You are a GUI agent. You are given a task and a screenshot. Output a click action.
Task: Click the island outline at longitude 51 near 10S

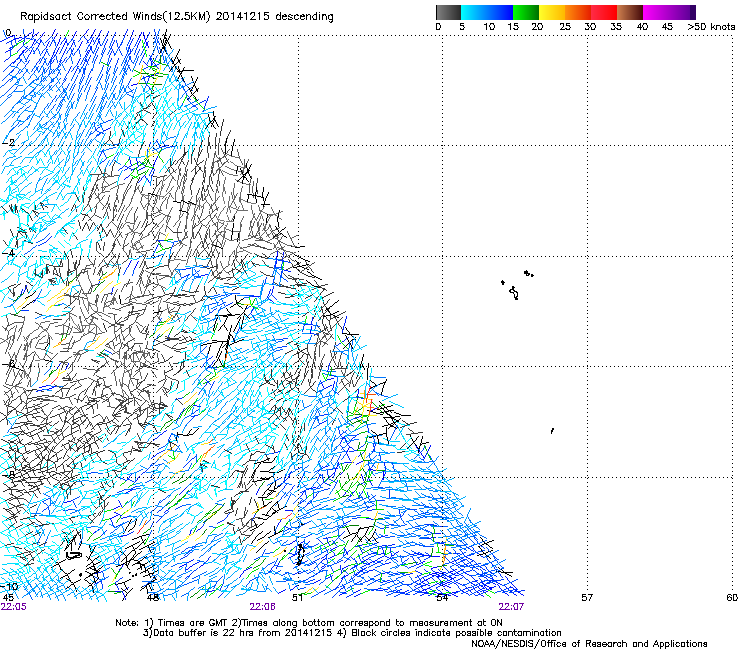coord(300,554)
